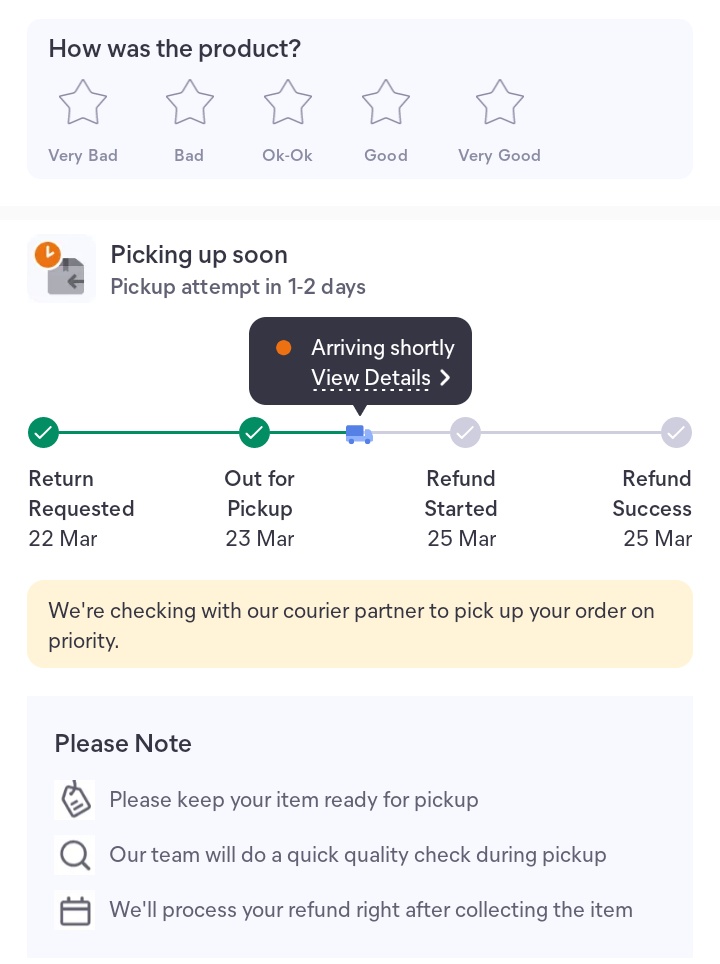The image size is (720, 964).
Task: Click the tag icon for item pickup
Action: point(75,800)
